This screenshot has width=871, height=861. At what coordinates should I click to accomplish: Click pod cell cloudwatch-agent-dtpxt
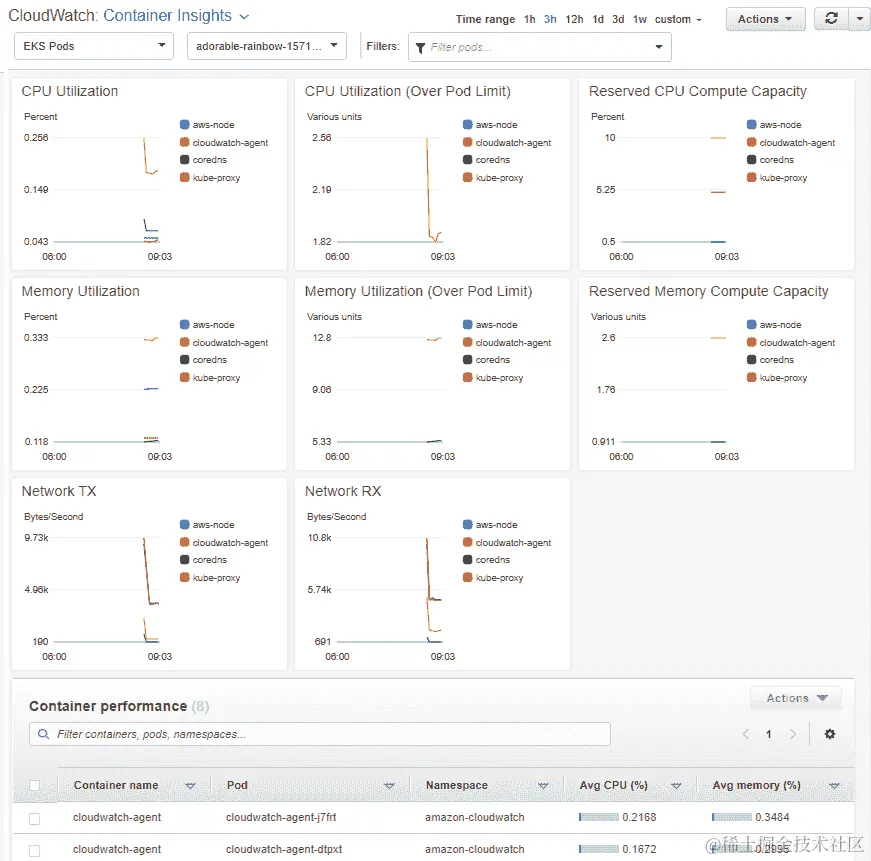tap(284, 849)
